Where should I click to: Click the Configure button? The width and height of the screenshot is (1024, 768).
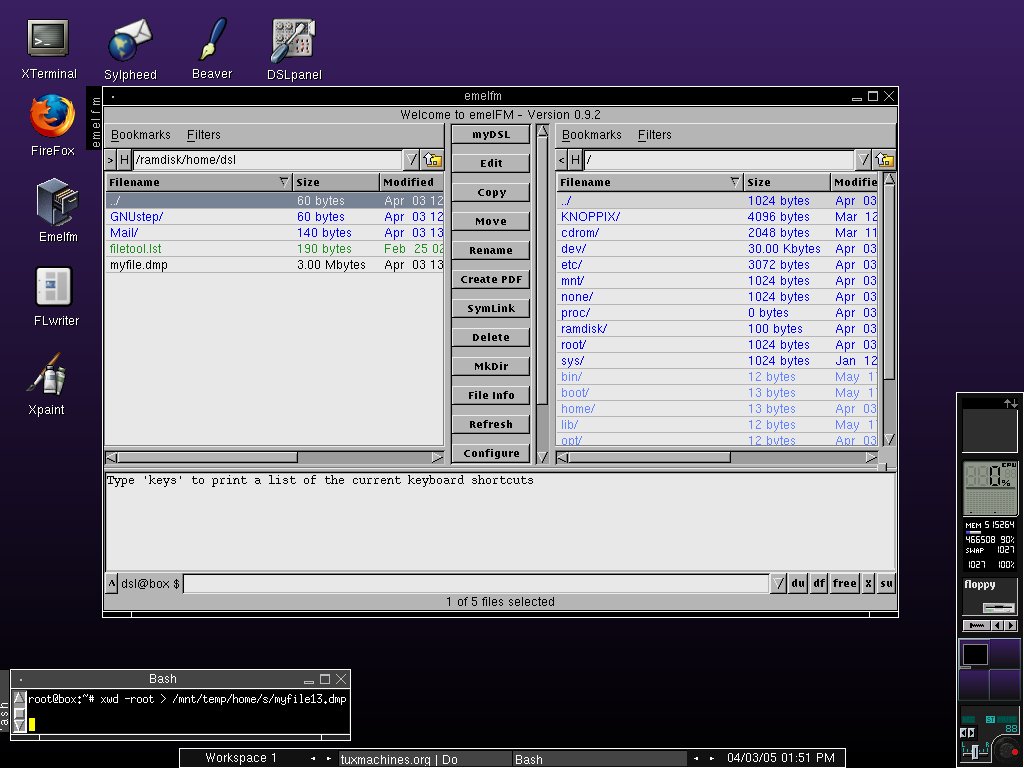click(491, 453)
